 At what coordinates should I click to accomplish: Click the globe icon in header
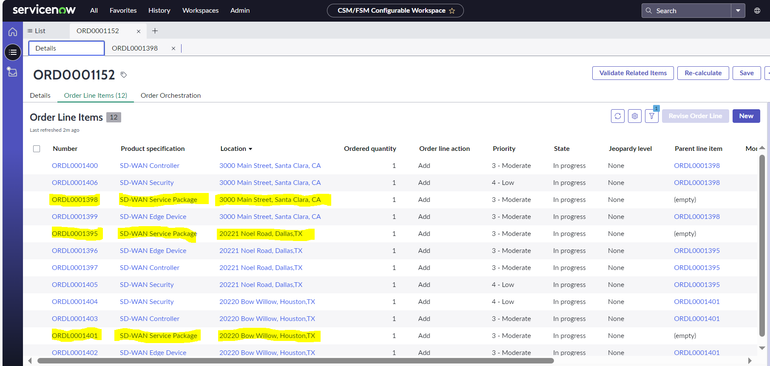tap(757, 11)
